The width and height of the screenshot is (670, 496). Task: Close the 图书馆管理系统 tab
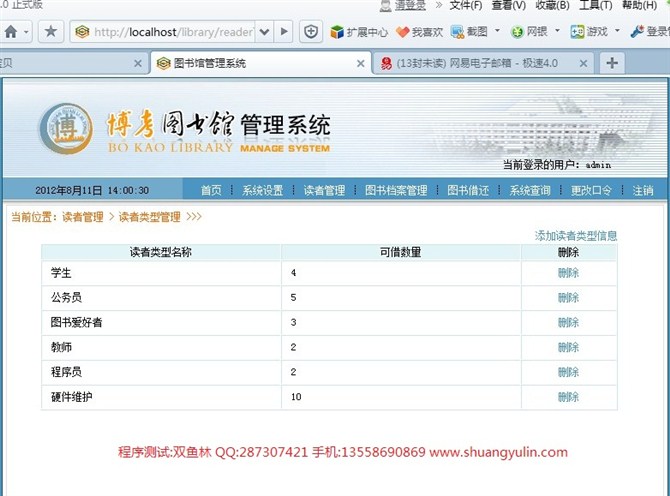360,63
